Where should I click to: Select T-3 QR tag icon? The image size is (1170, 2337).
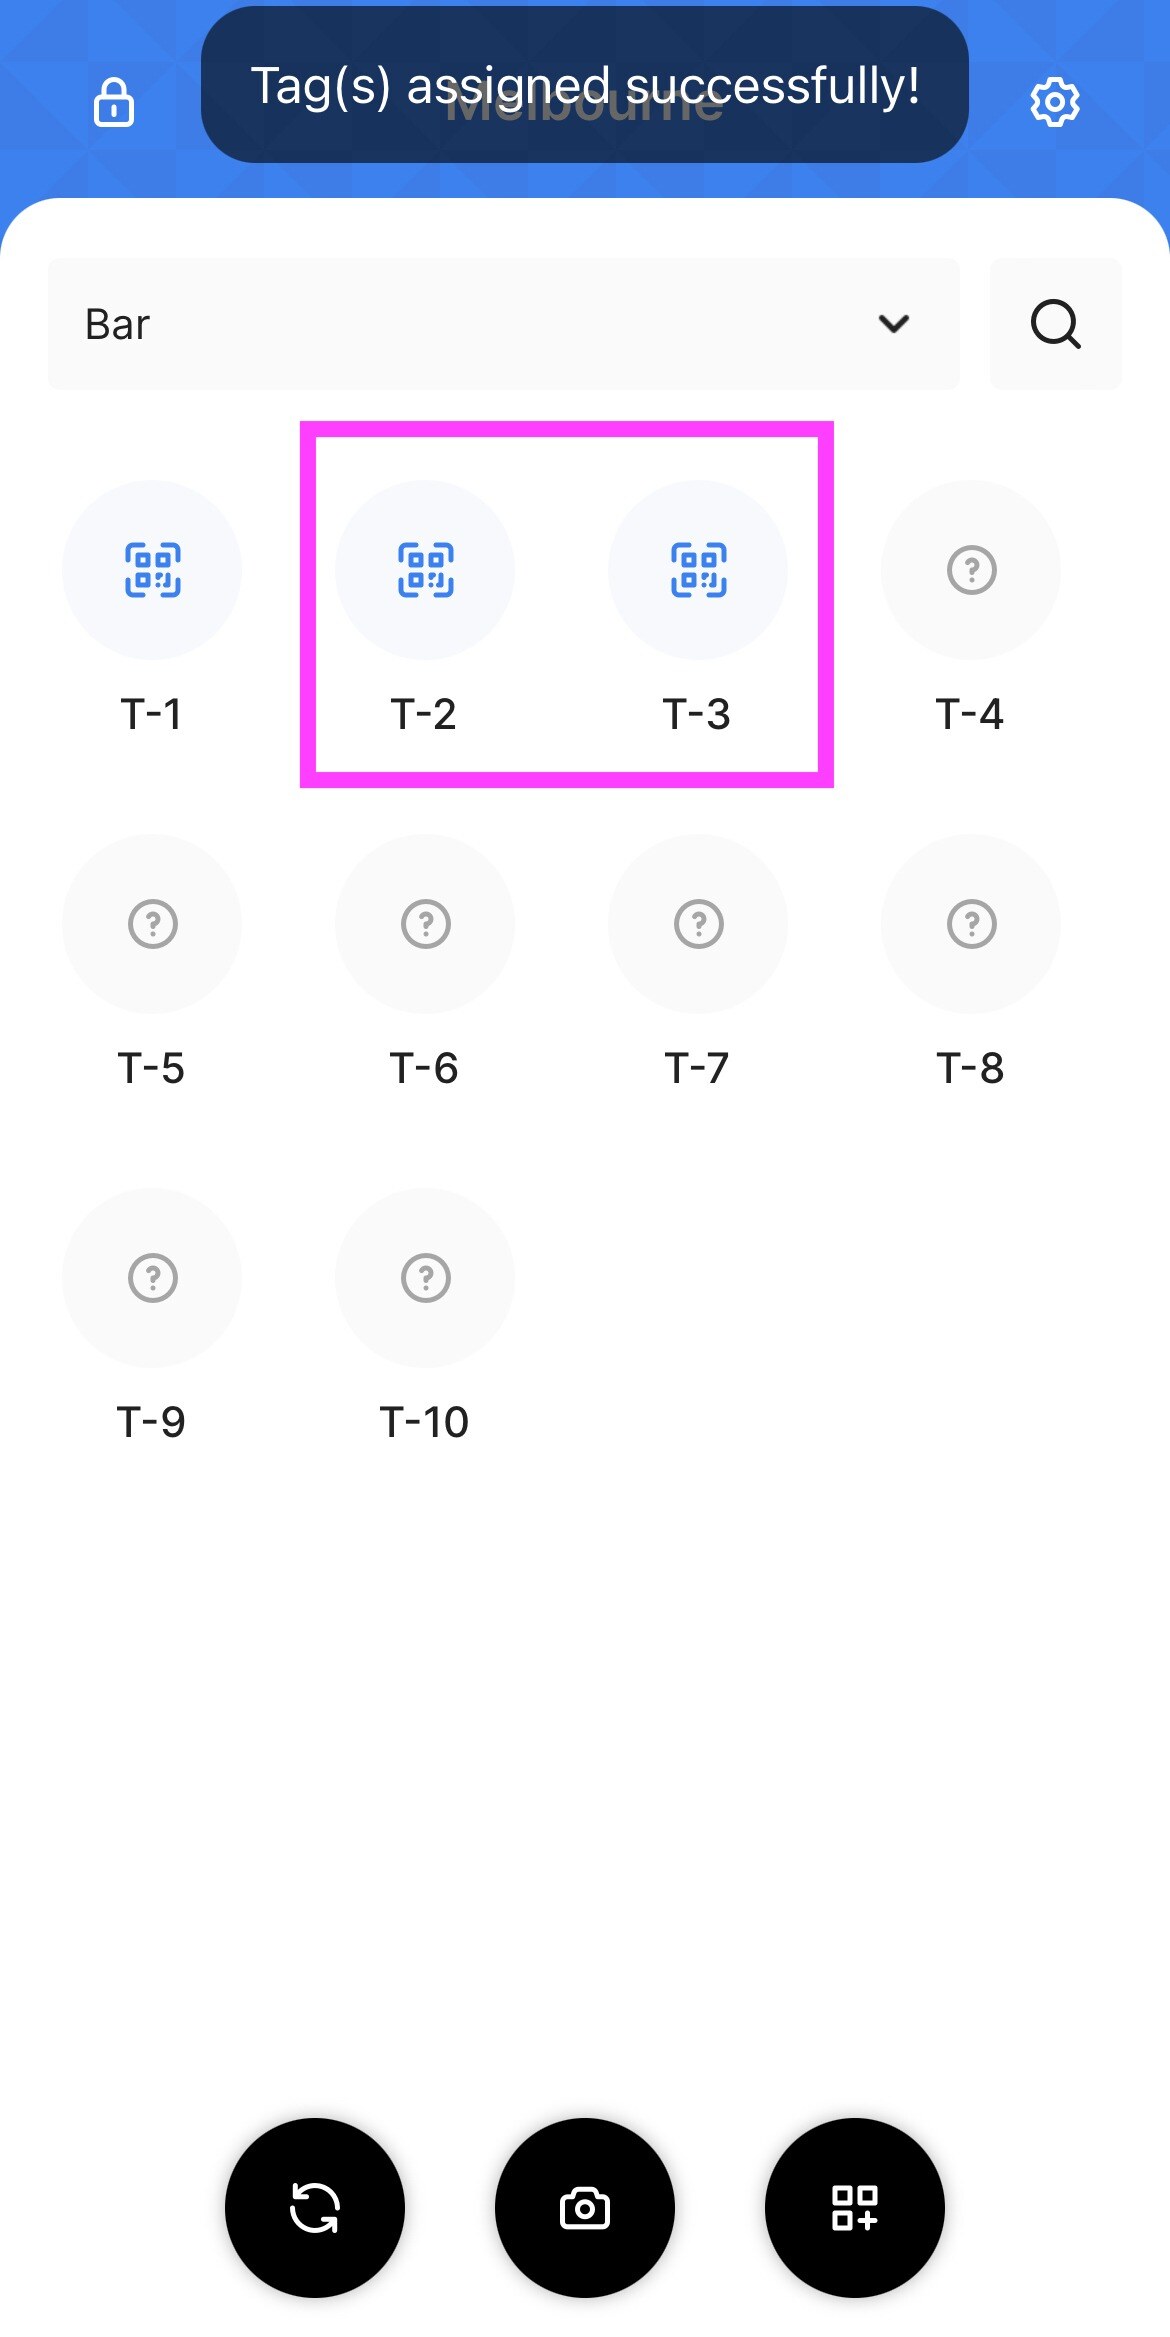point(698,570)
